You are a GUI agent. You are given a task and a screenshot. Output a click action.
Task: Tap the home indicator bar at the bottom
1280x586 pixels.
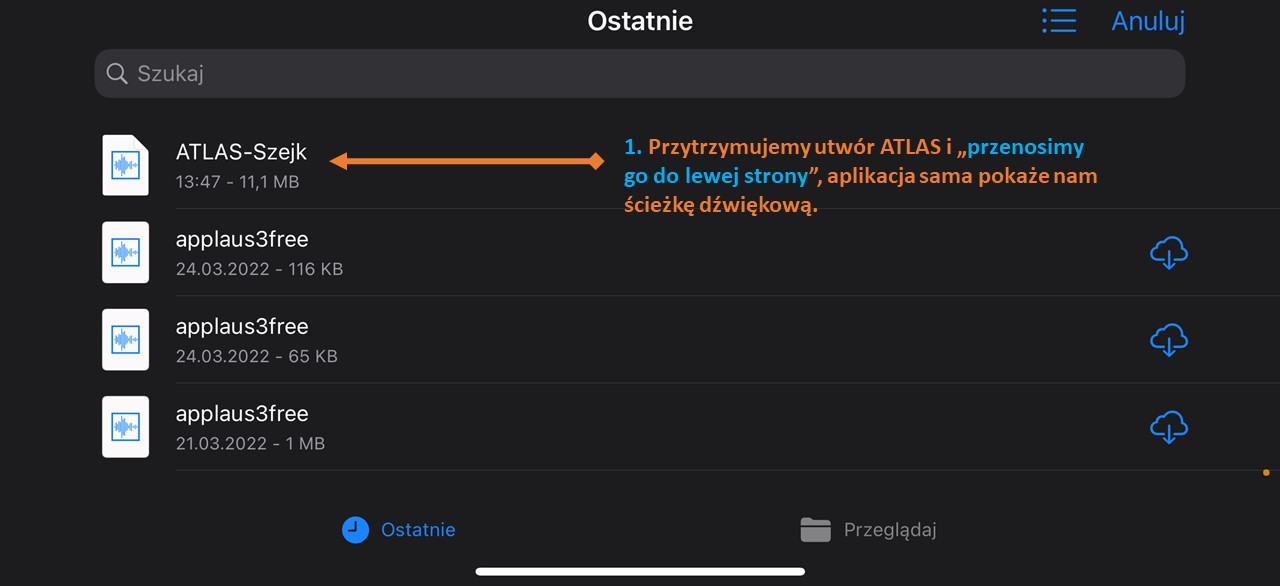(x=640, y=572)
